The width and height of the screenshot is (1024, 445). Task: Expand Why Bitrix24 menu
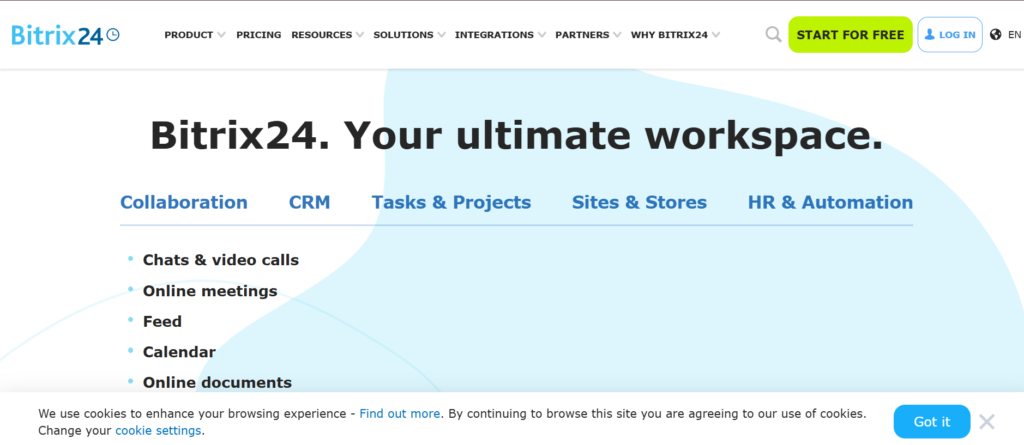(675, 35)
